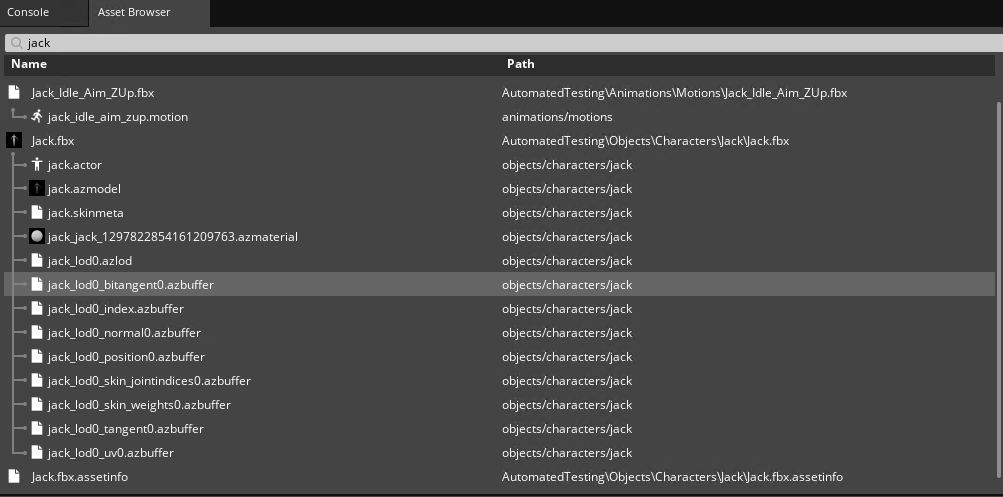Screen dimensions: 1003x497
Task: Select the Jack_Idle_Aim_ZUp.fbx row
Action: (499, 93)
